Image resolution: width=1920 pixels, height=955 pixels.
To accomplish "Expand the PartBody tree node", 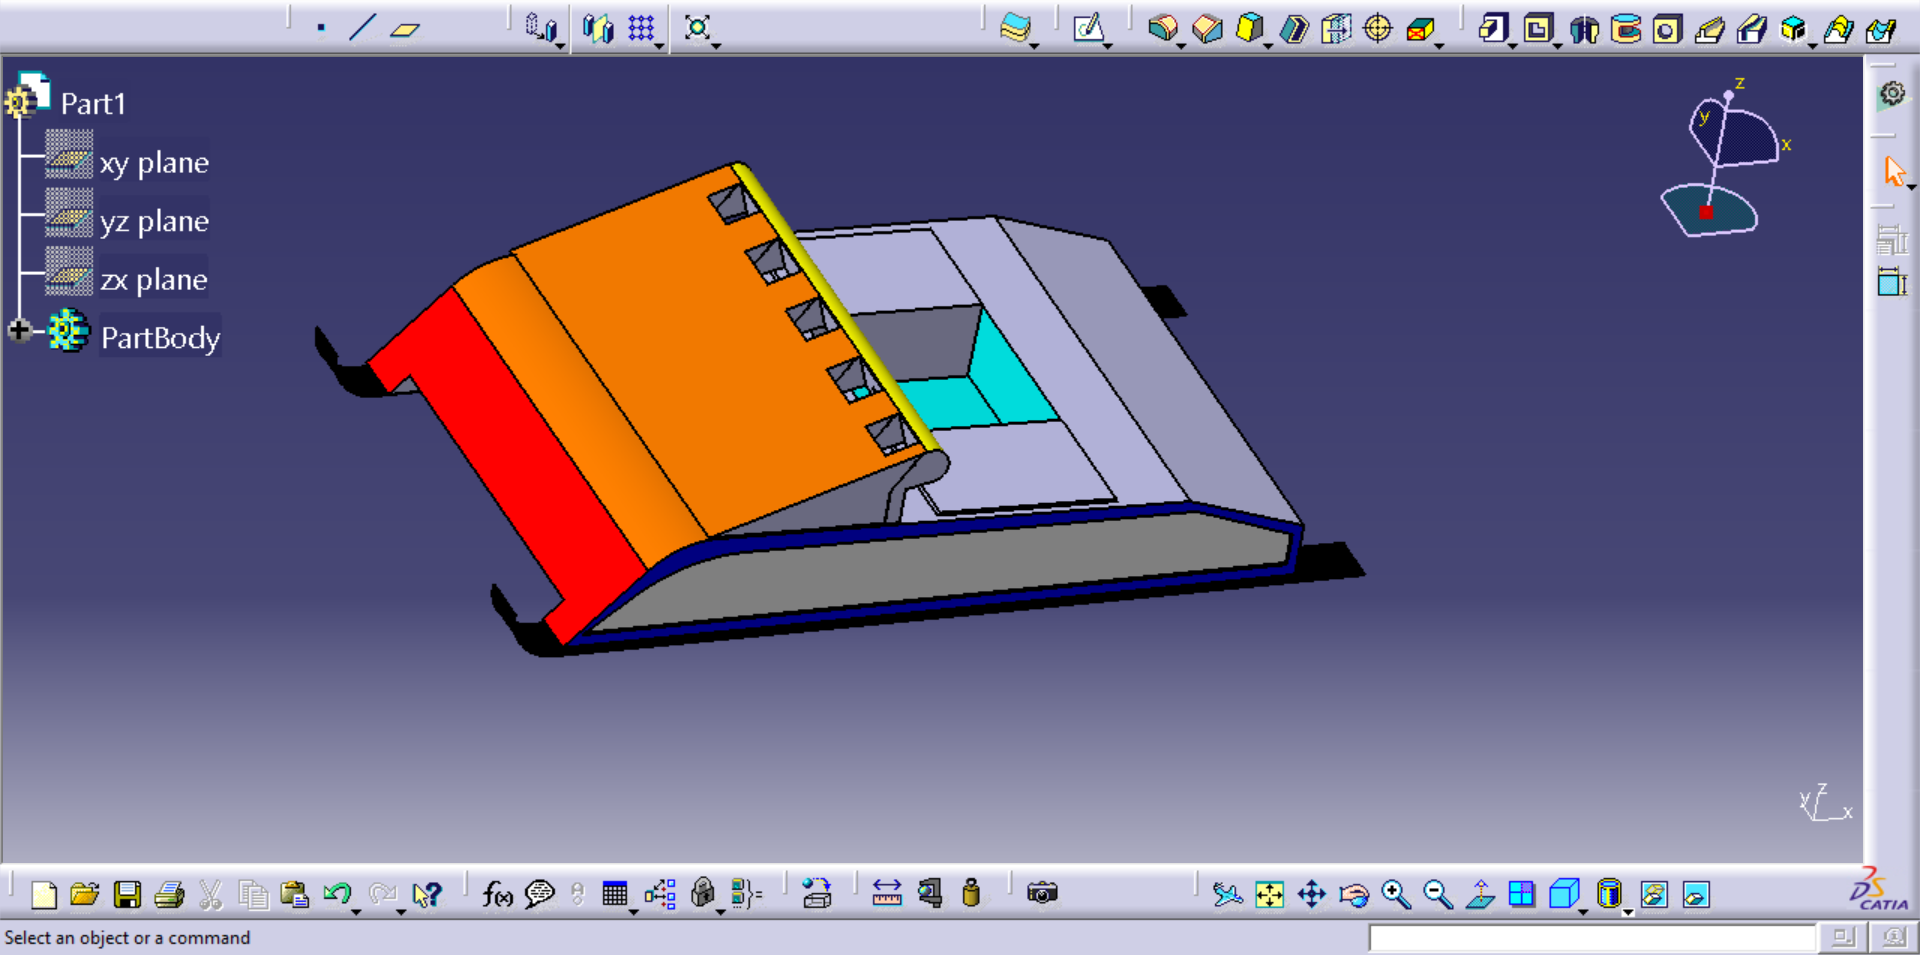I will (x=19, y=330).
